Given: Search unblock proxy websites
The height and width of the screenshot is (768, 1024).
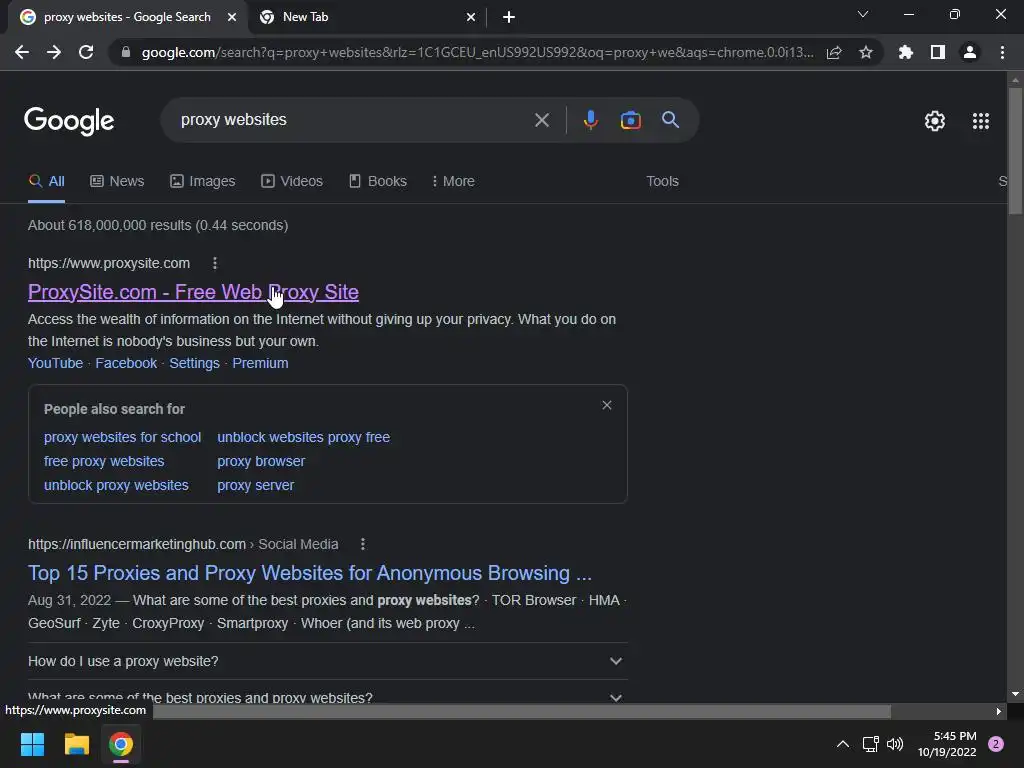Looking at the screenshot, I should coord(116,485).
